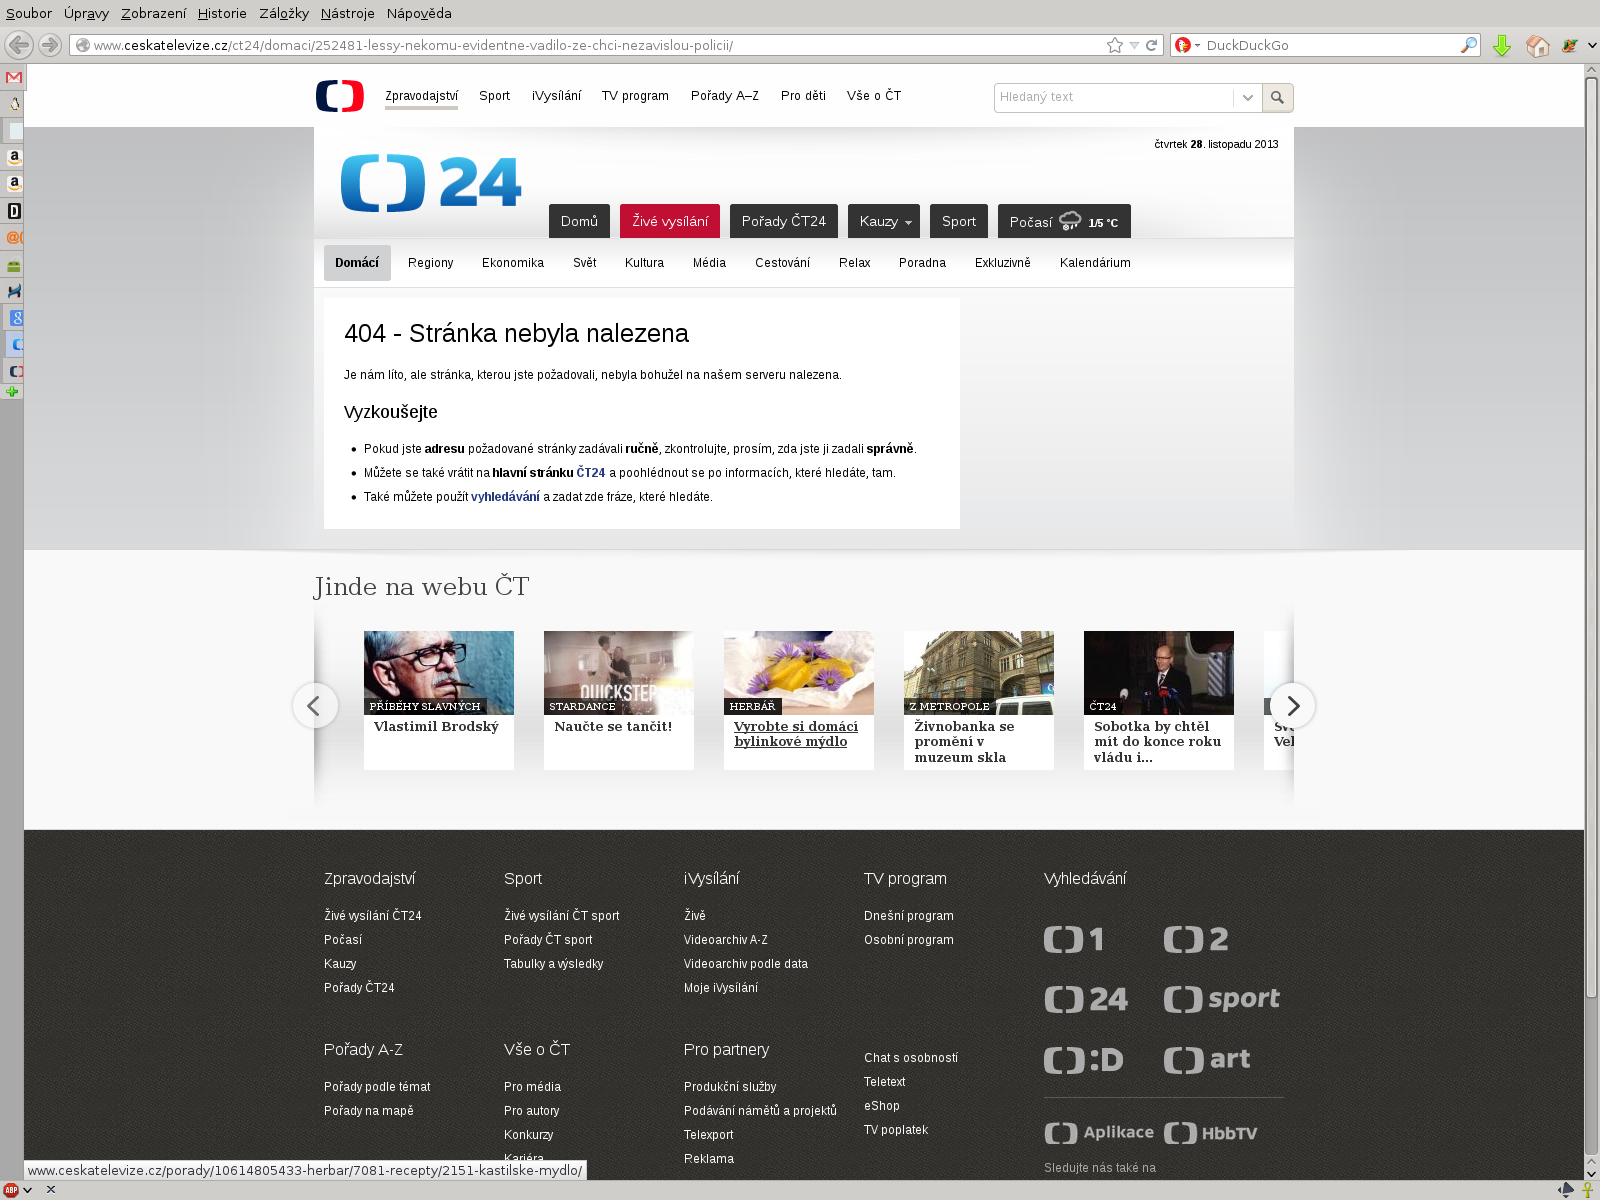Click the Domů navigation button
Screen dimensions: 1600x1200
(x=579, y=221)
